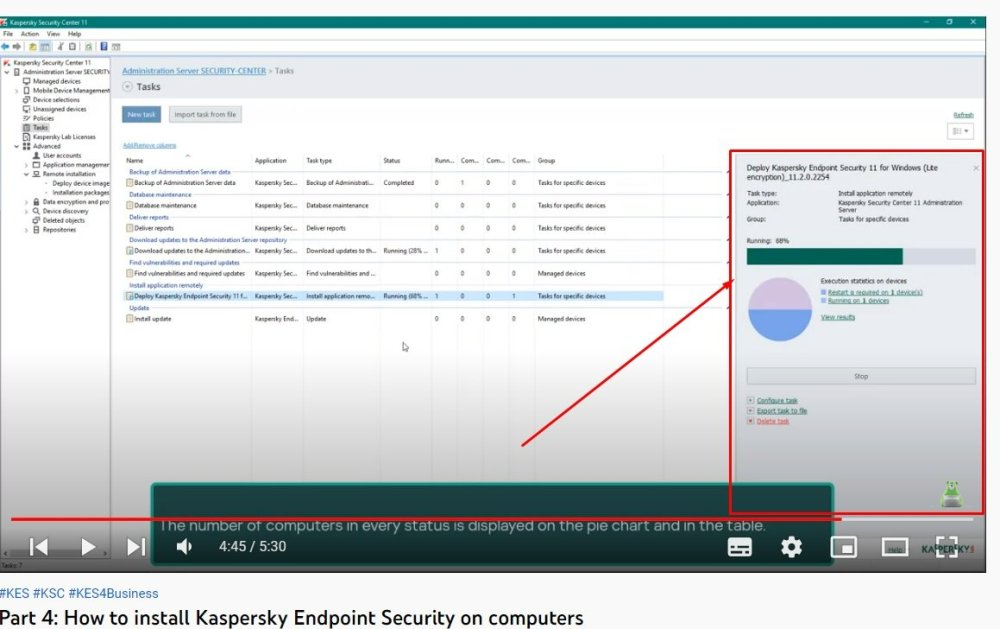The width and height of the screenshot is (1000, 629).
Task: Open the blue Help toolbar icon
Action: point(103,47)
